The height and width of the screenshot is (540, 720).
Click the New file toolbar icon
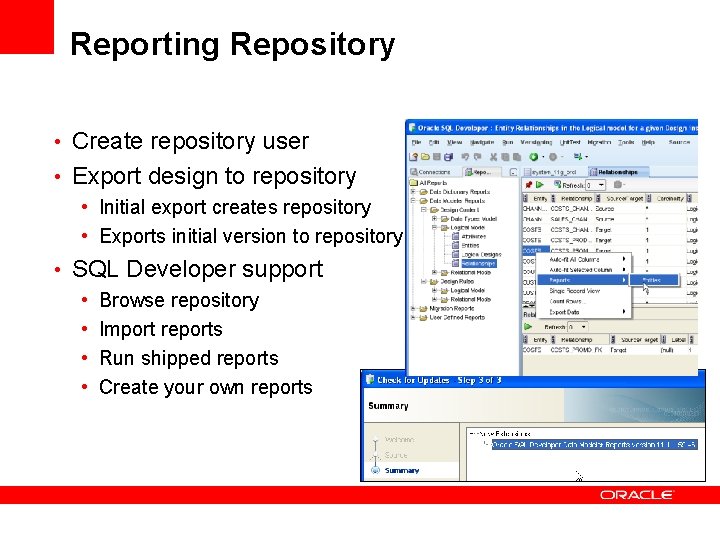(x=413, y=157)
